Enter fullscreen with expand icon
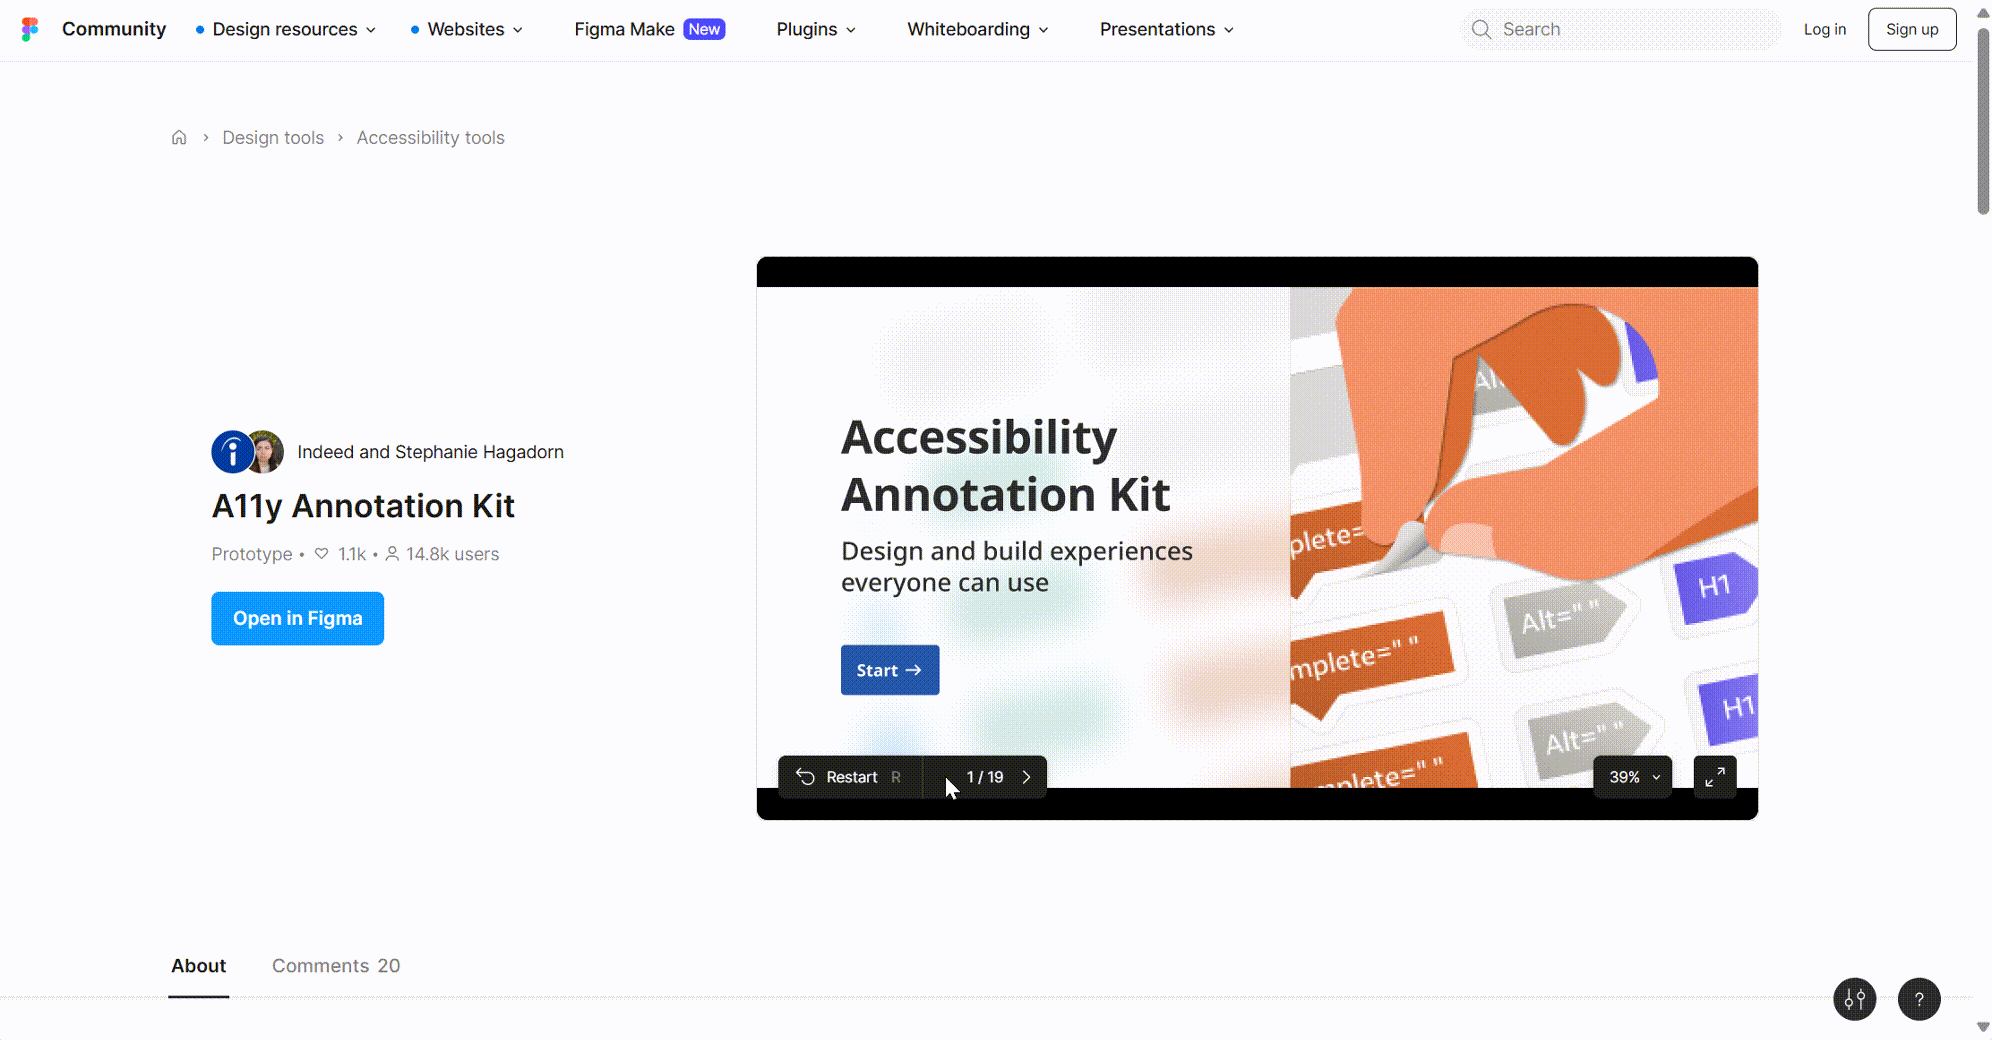Image resolution: width=1992 pixels, height=1040 pixels. (x=1714, y=777)
